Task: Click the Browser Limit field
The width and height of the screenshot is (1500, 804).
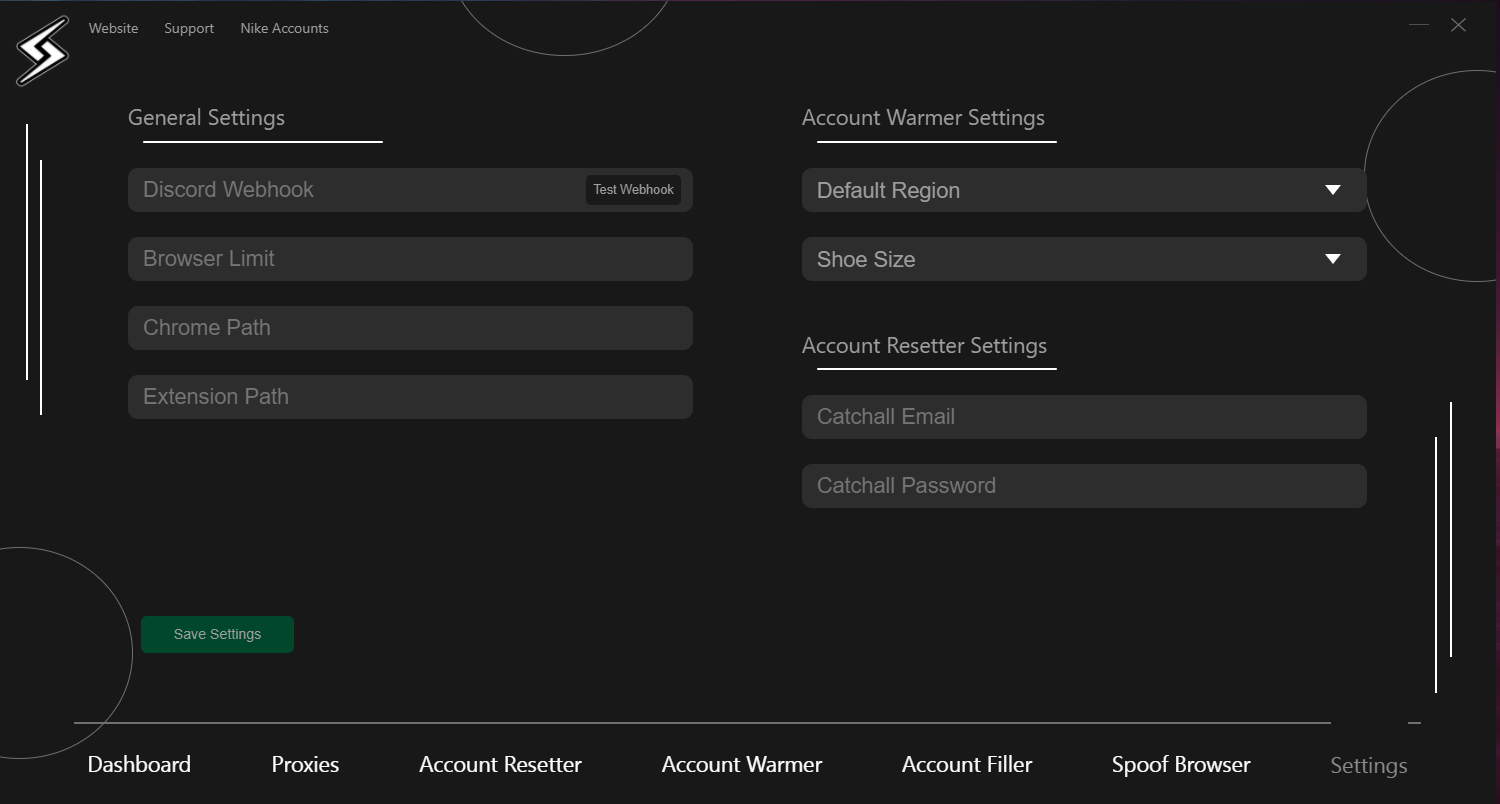Action: pos(410,259)
